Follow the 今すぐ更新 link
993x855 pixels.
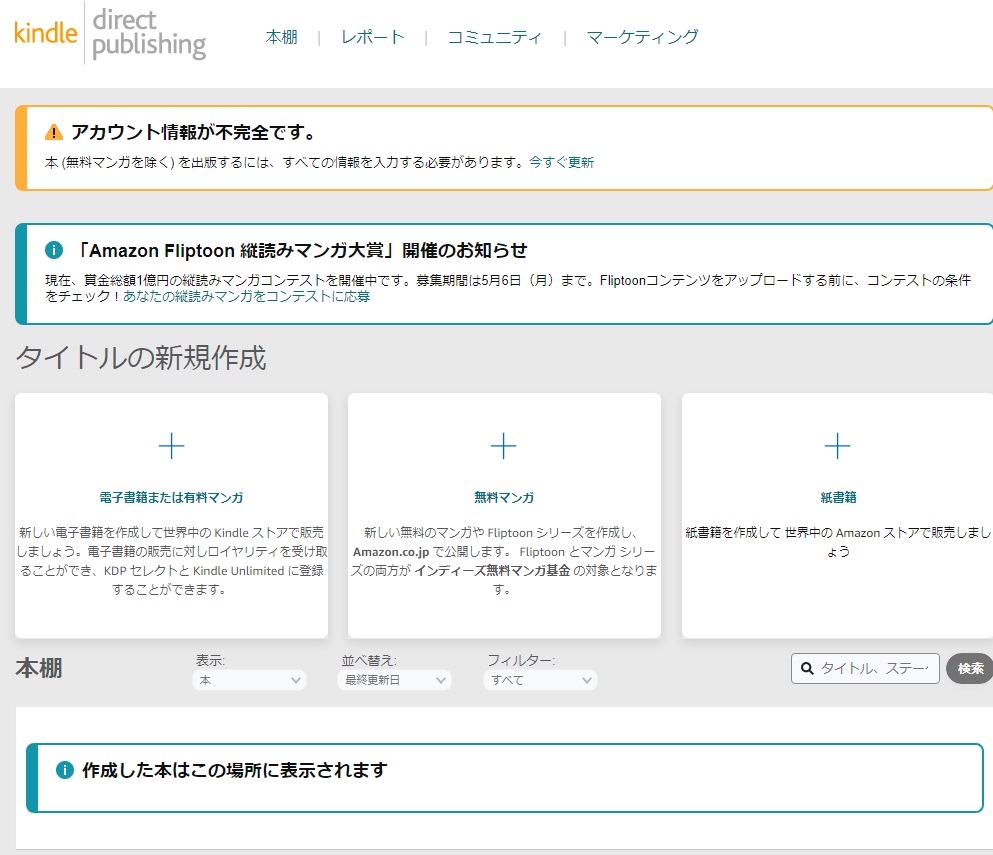point(561,162)
